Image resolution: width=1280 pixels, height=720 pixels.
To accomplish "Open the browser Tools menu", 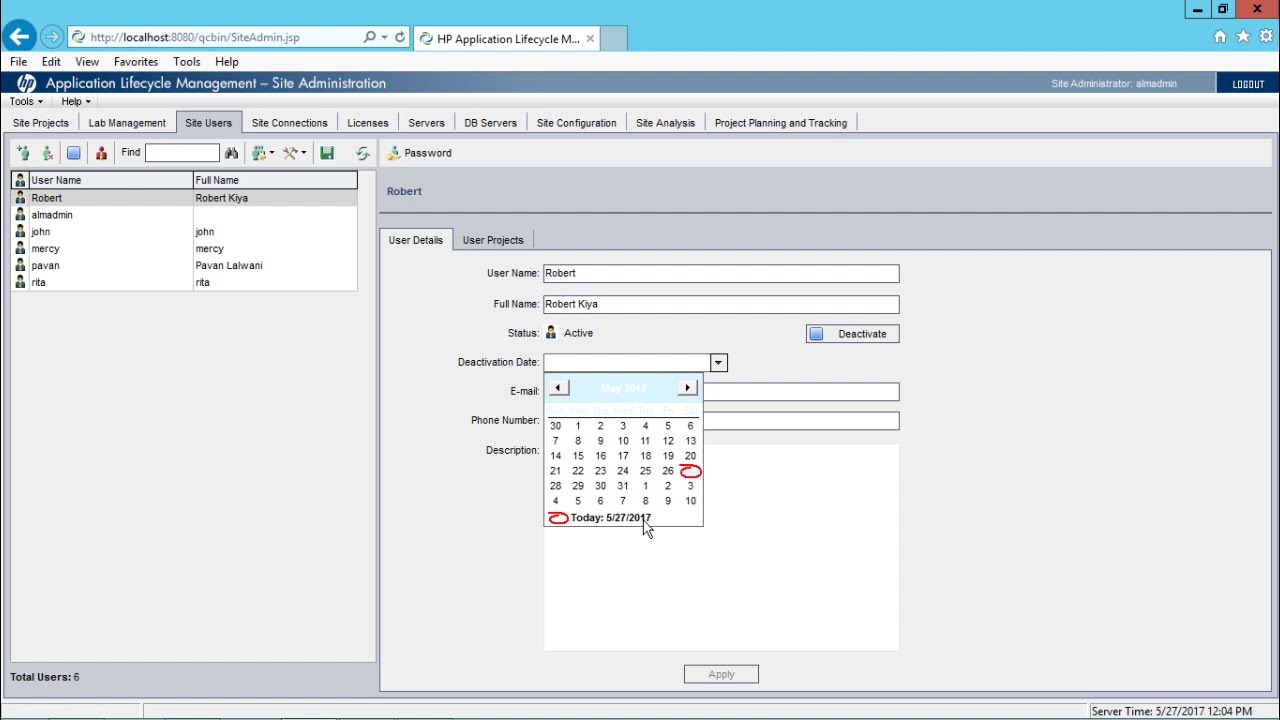I will 187,62.
